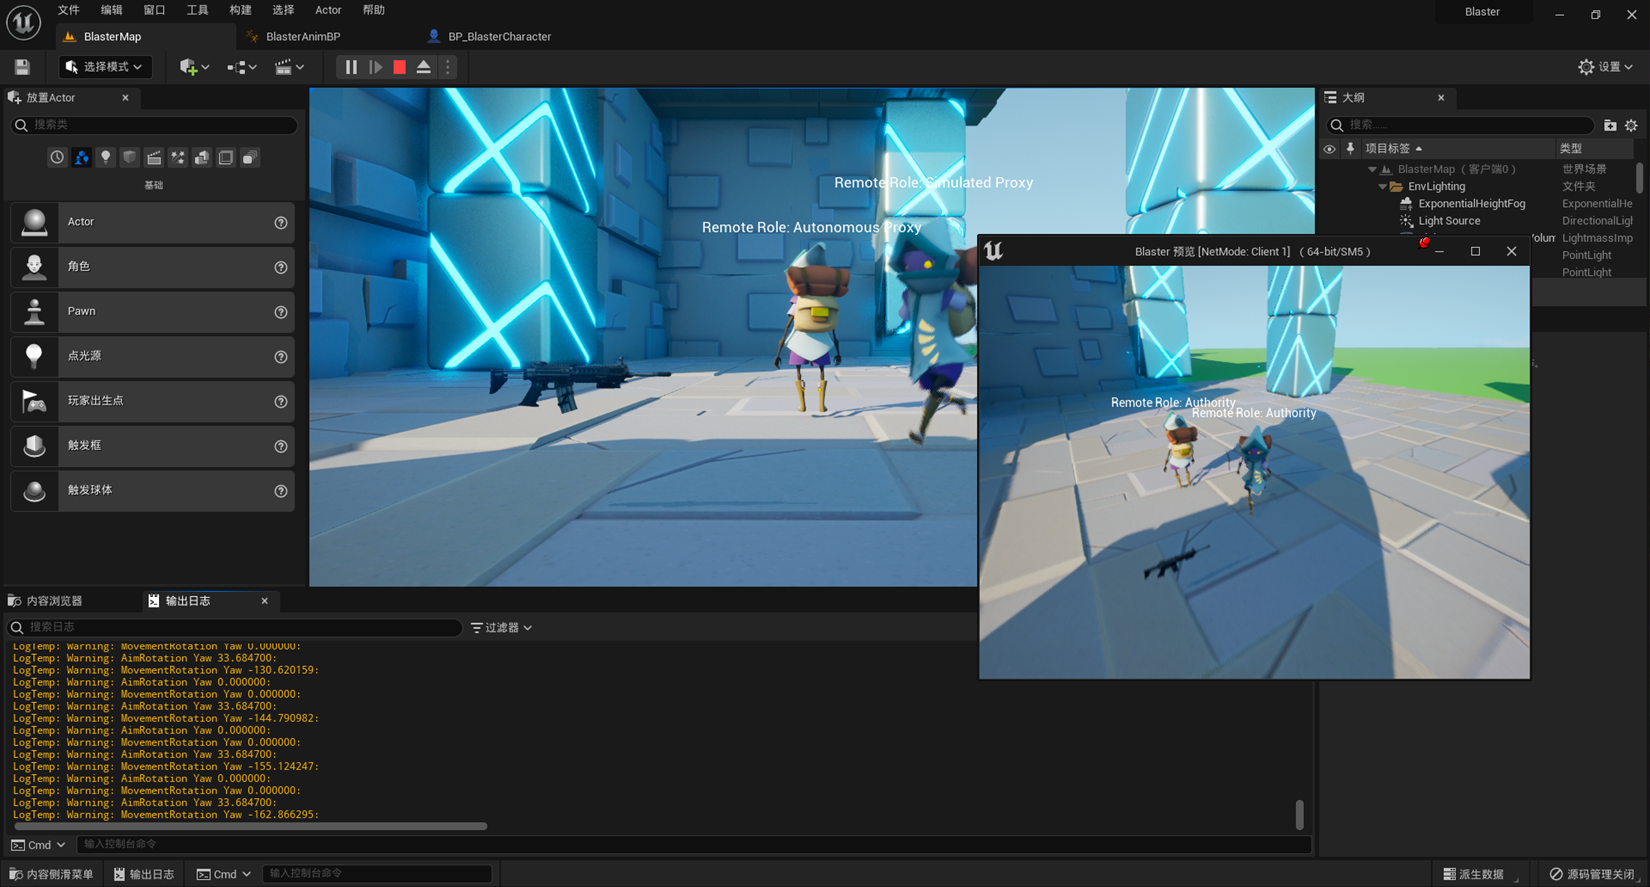Select the Shapes cube category icon
The width and height of the screenshot is (1650, 887).
129,158
